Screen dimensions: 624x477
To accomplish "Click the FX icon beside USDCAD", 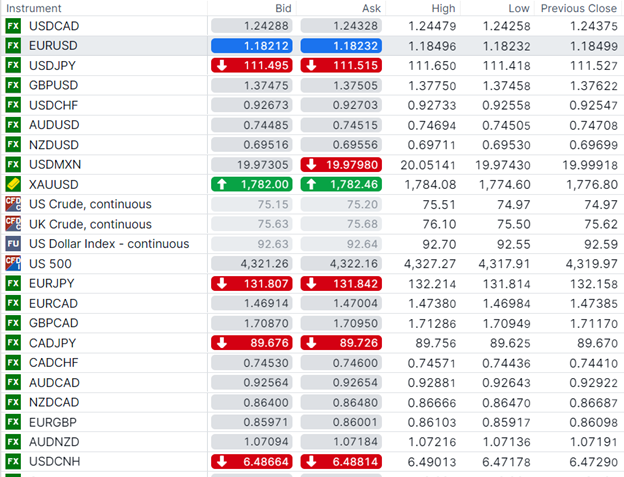I will pyautogui.click(x=13, y=26).
